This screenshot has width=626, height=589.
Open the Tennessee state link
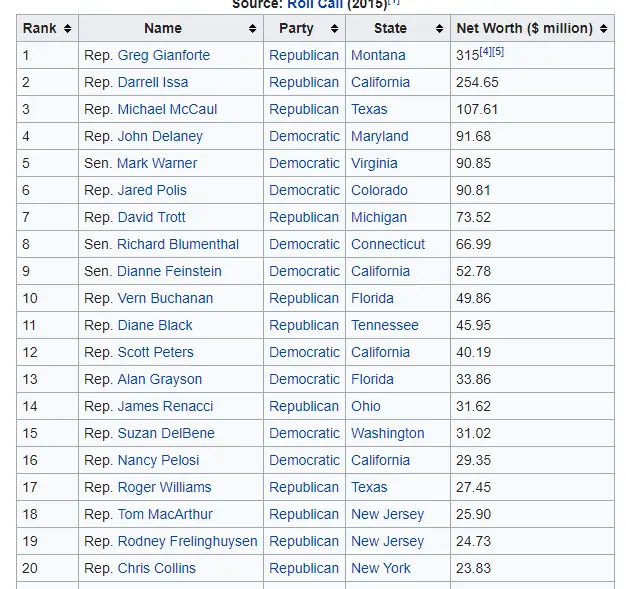point(385,325)
